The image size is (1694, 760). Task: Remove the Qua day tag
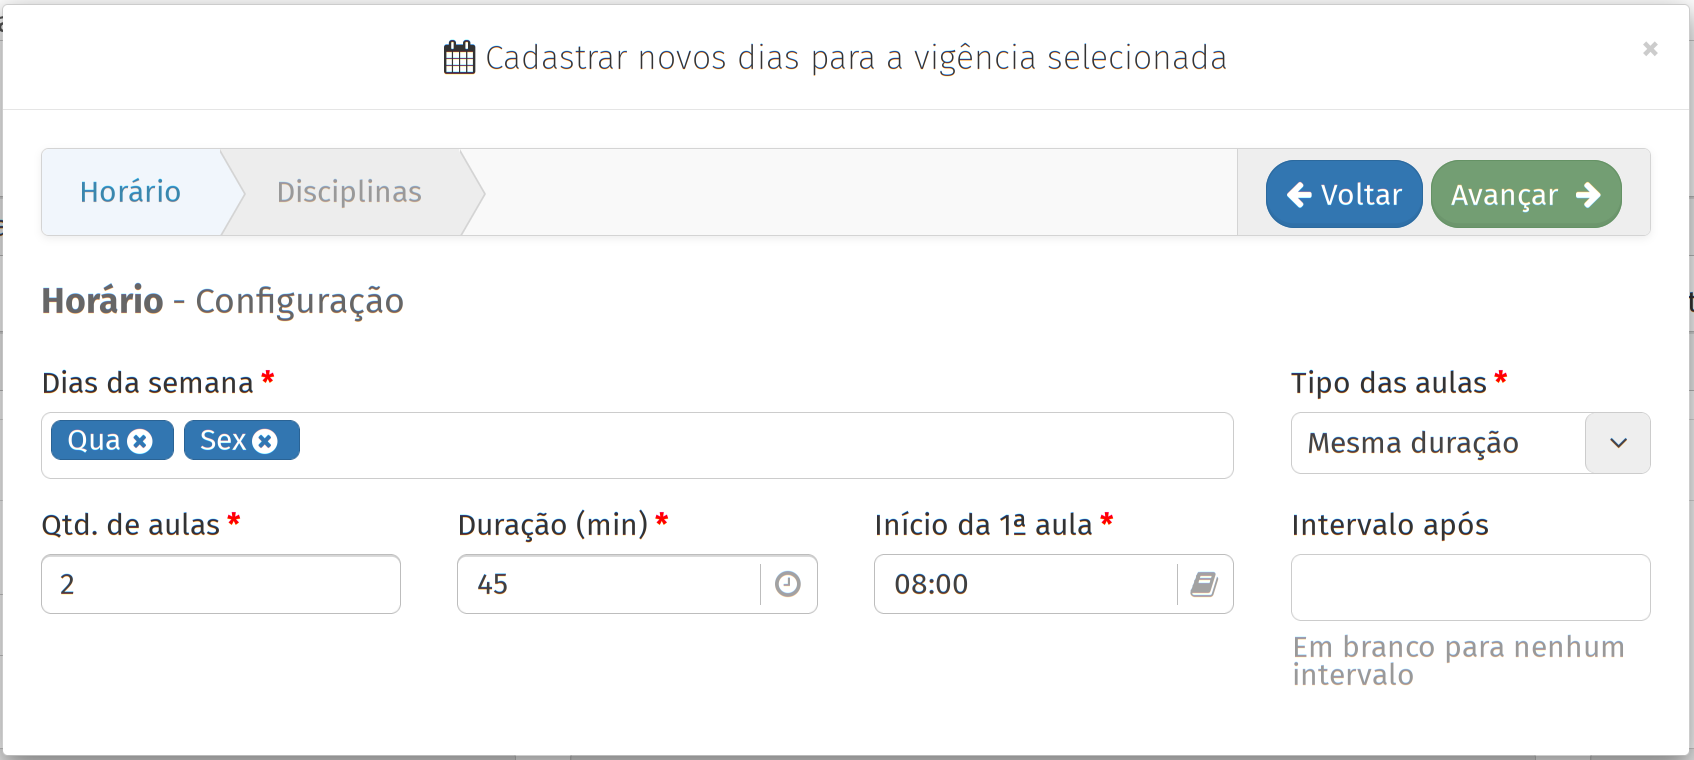tap(141, 441)
